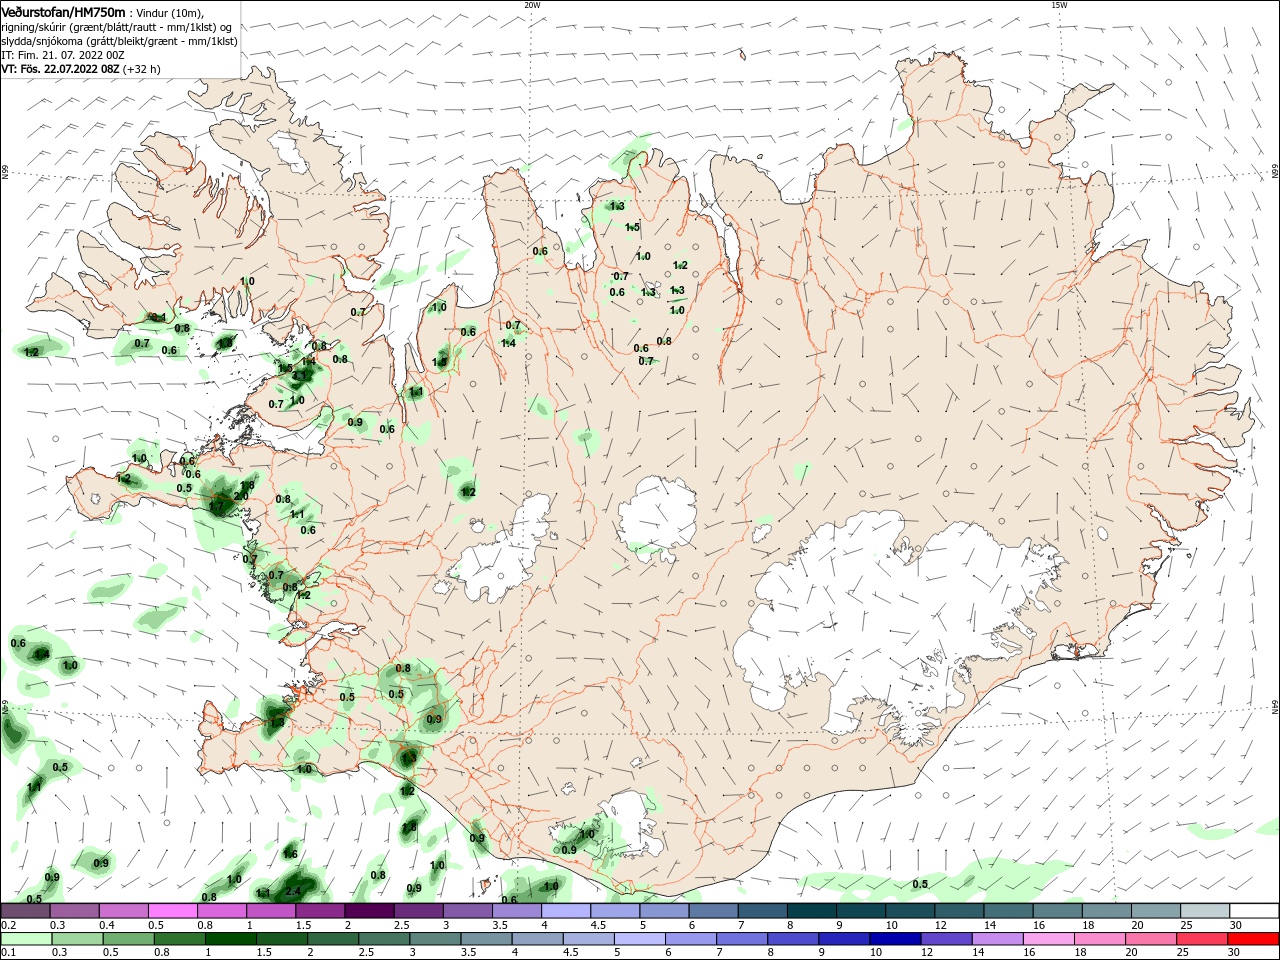Click the 2.0 precipitation value on the map
This screenshot has width=1280, height=960.
coord(241,496)
